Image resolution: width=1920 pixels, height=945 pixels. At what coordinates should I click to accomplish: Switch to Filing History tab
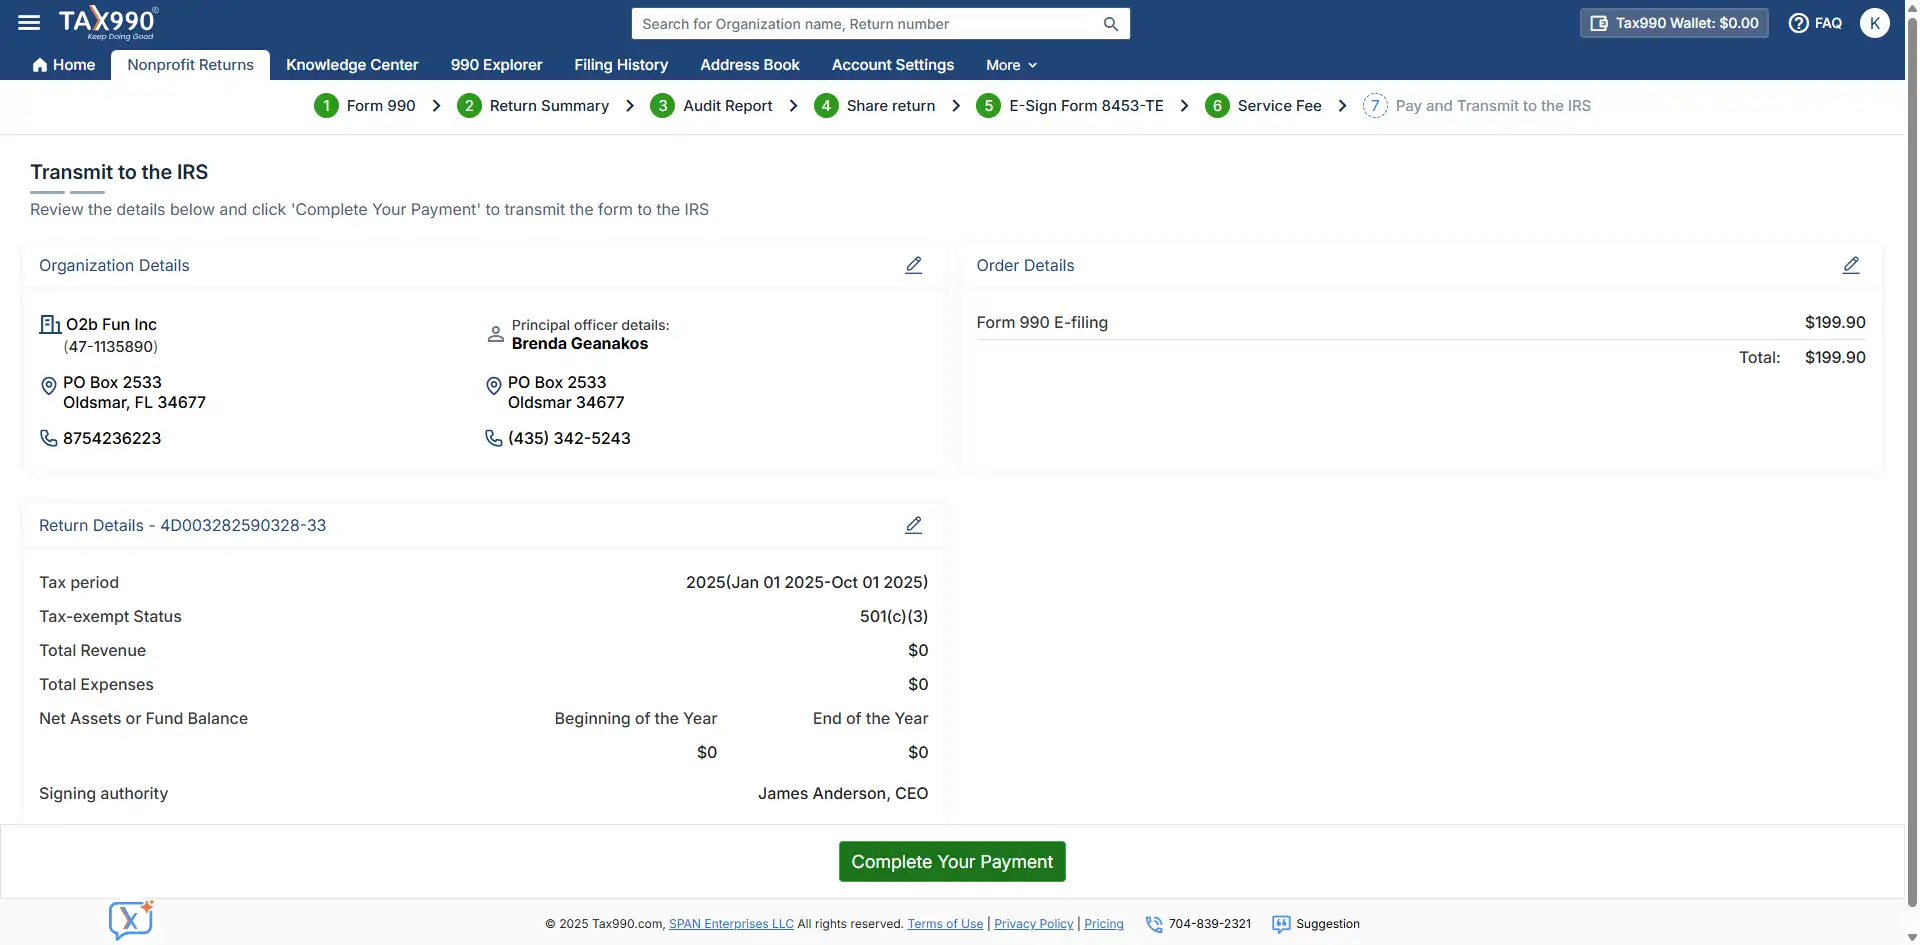[x=621, y=65]
